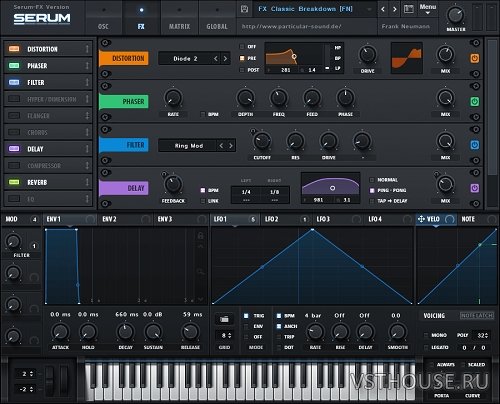Click the Distortion rack enable icon in sidebar
Image resolution: width=500 pixels, height=404 pixels.
[x=14, y=49]
